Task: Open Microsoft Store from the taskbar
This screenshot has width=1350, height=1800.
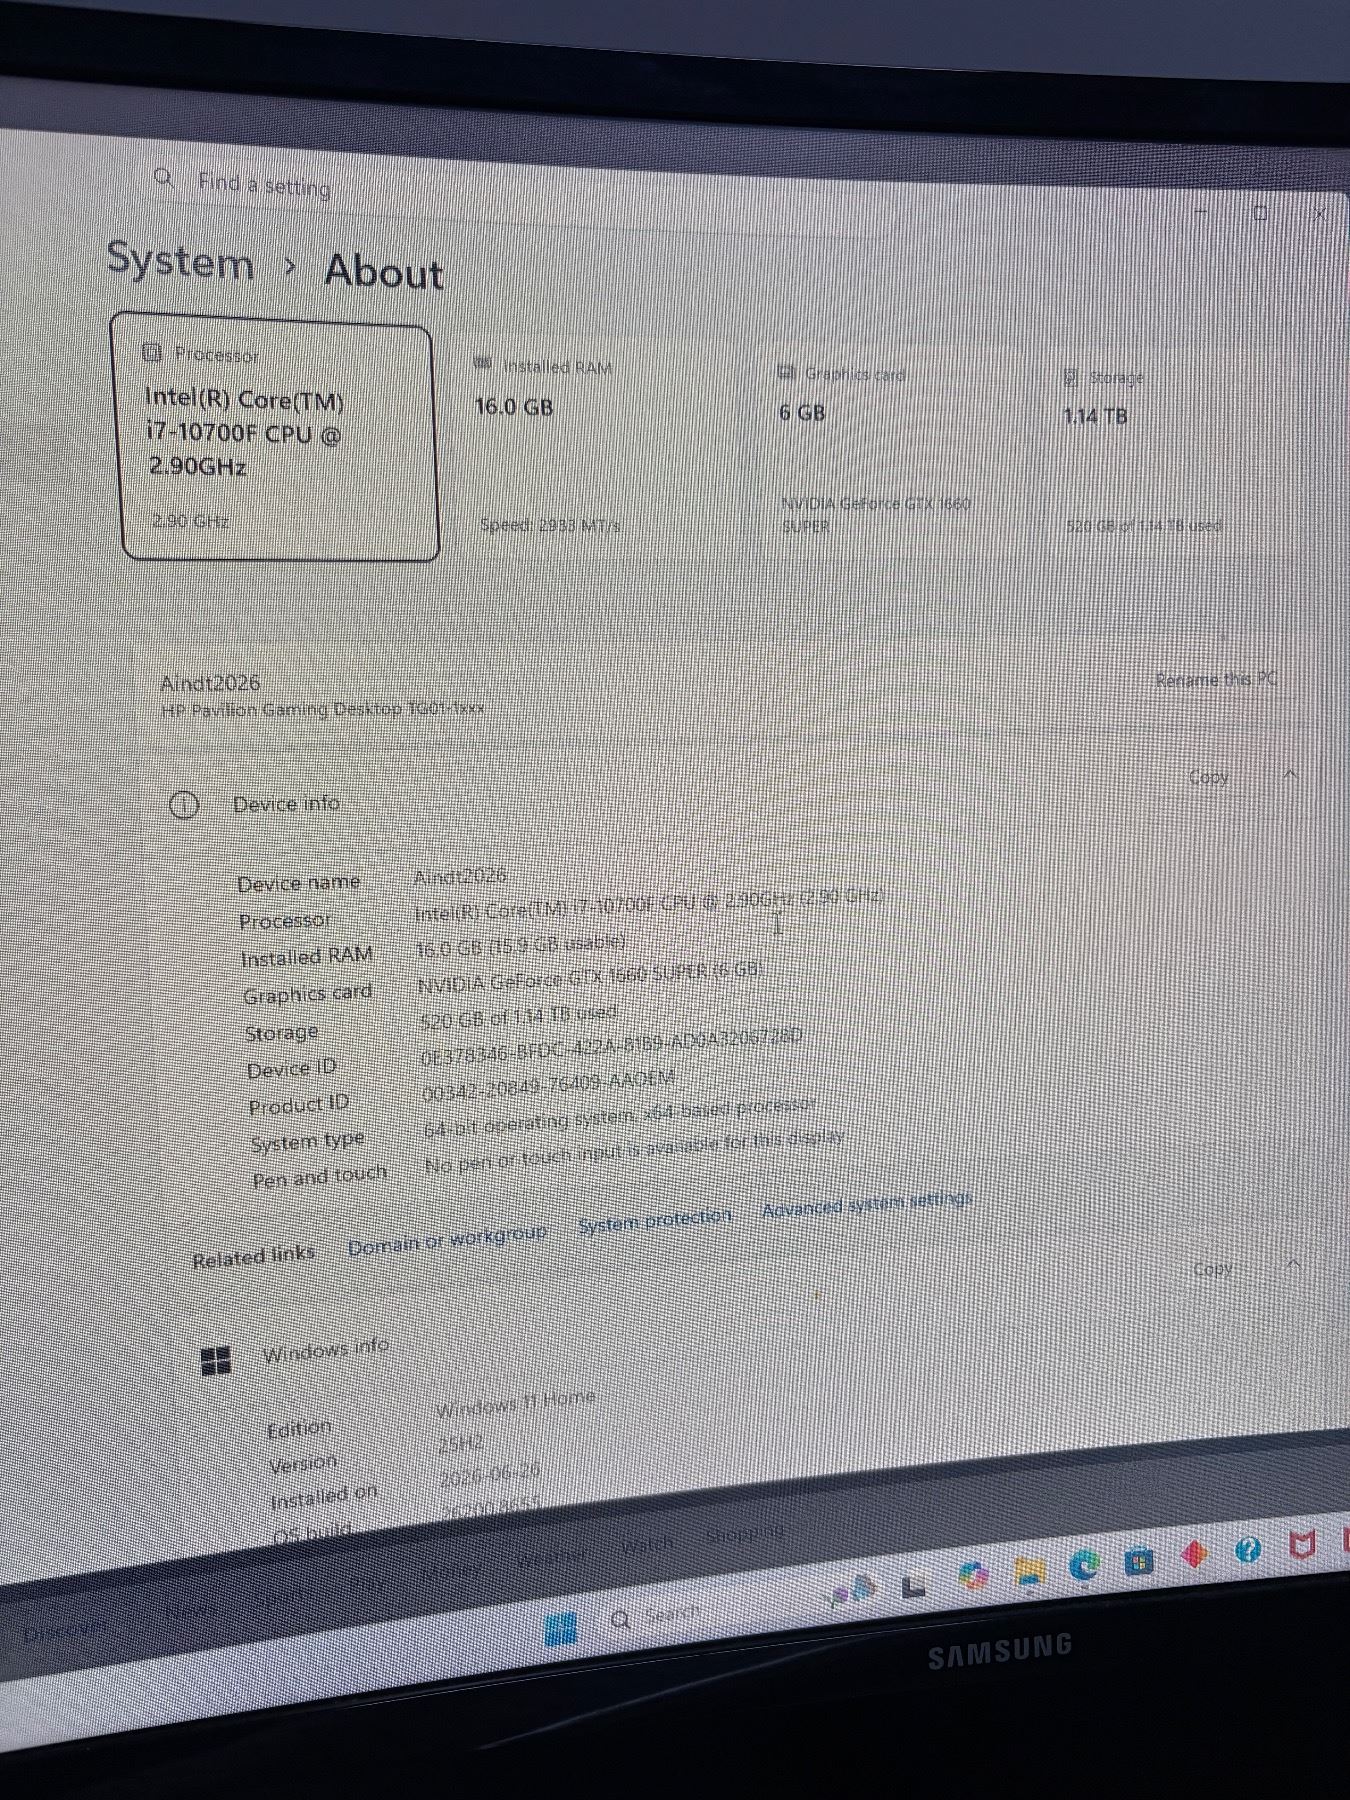Action: coord(1139,1560)
